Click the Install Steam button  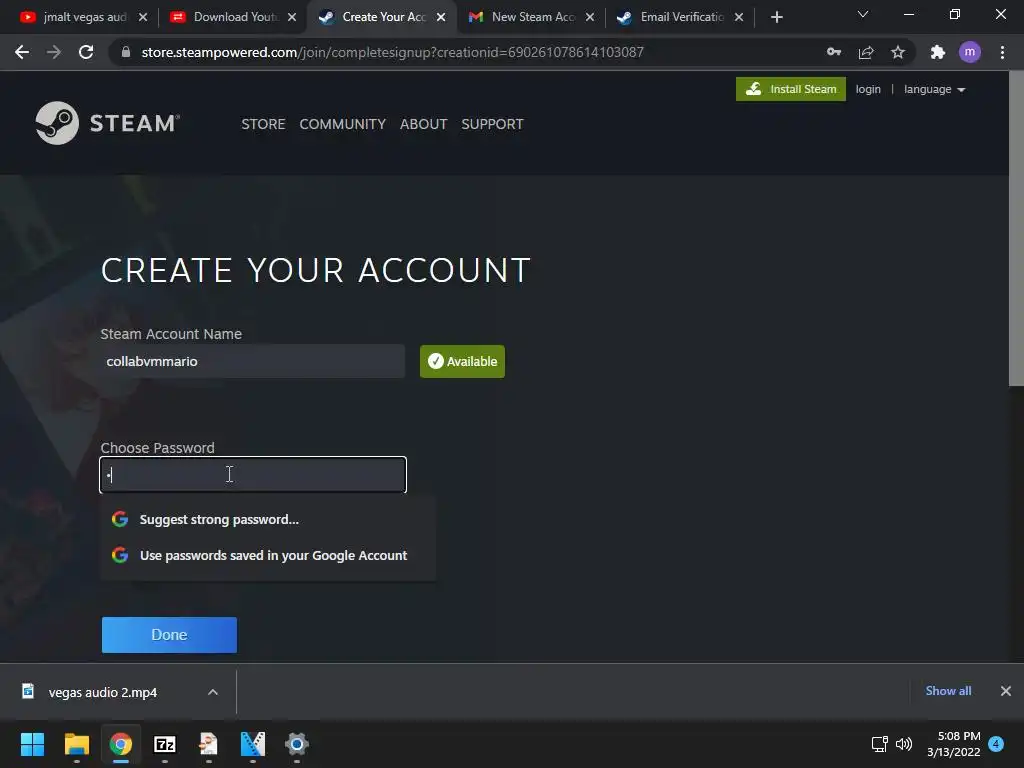790,89
